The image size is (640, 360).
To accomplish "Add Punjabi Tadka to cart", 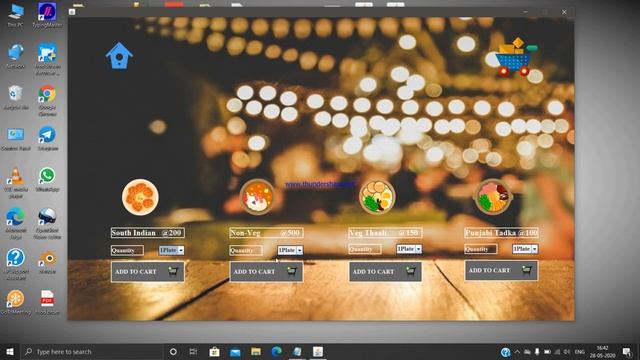I will [x=501, y=270].
